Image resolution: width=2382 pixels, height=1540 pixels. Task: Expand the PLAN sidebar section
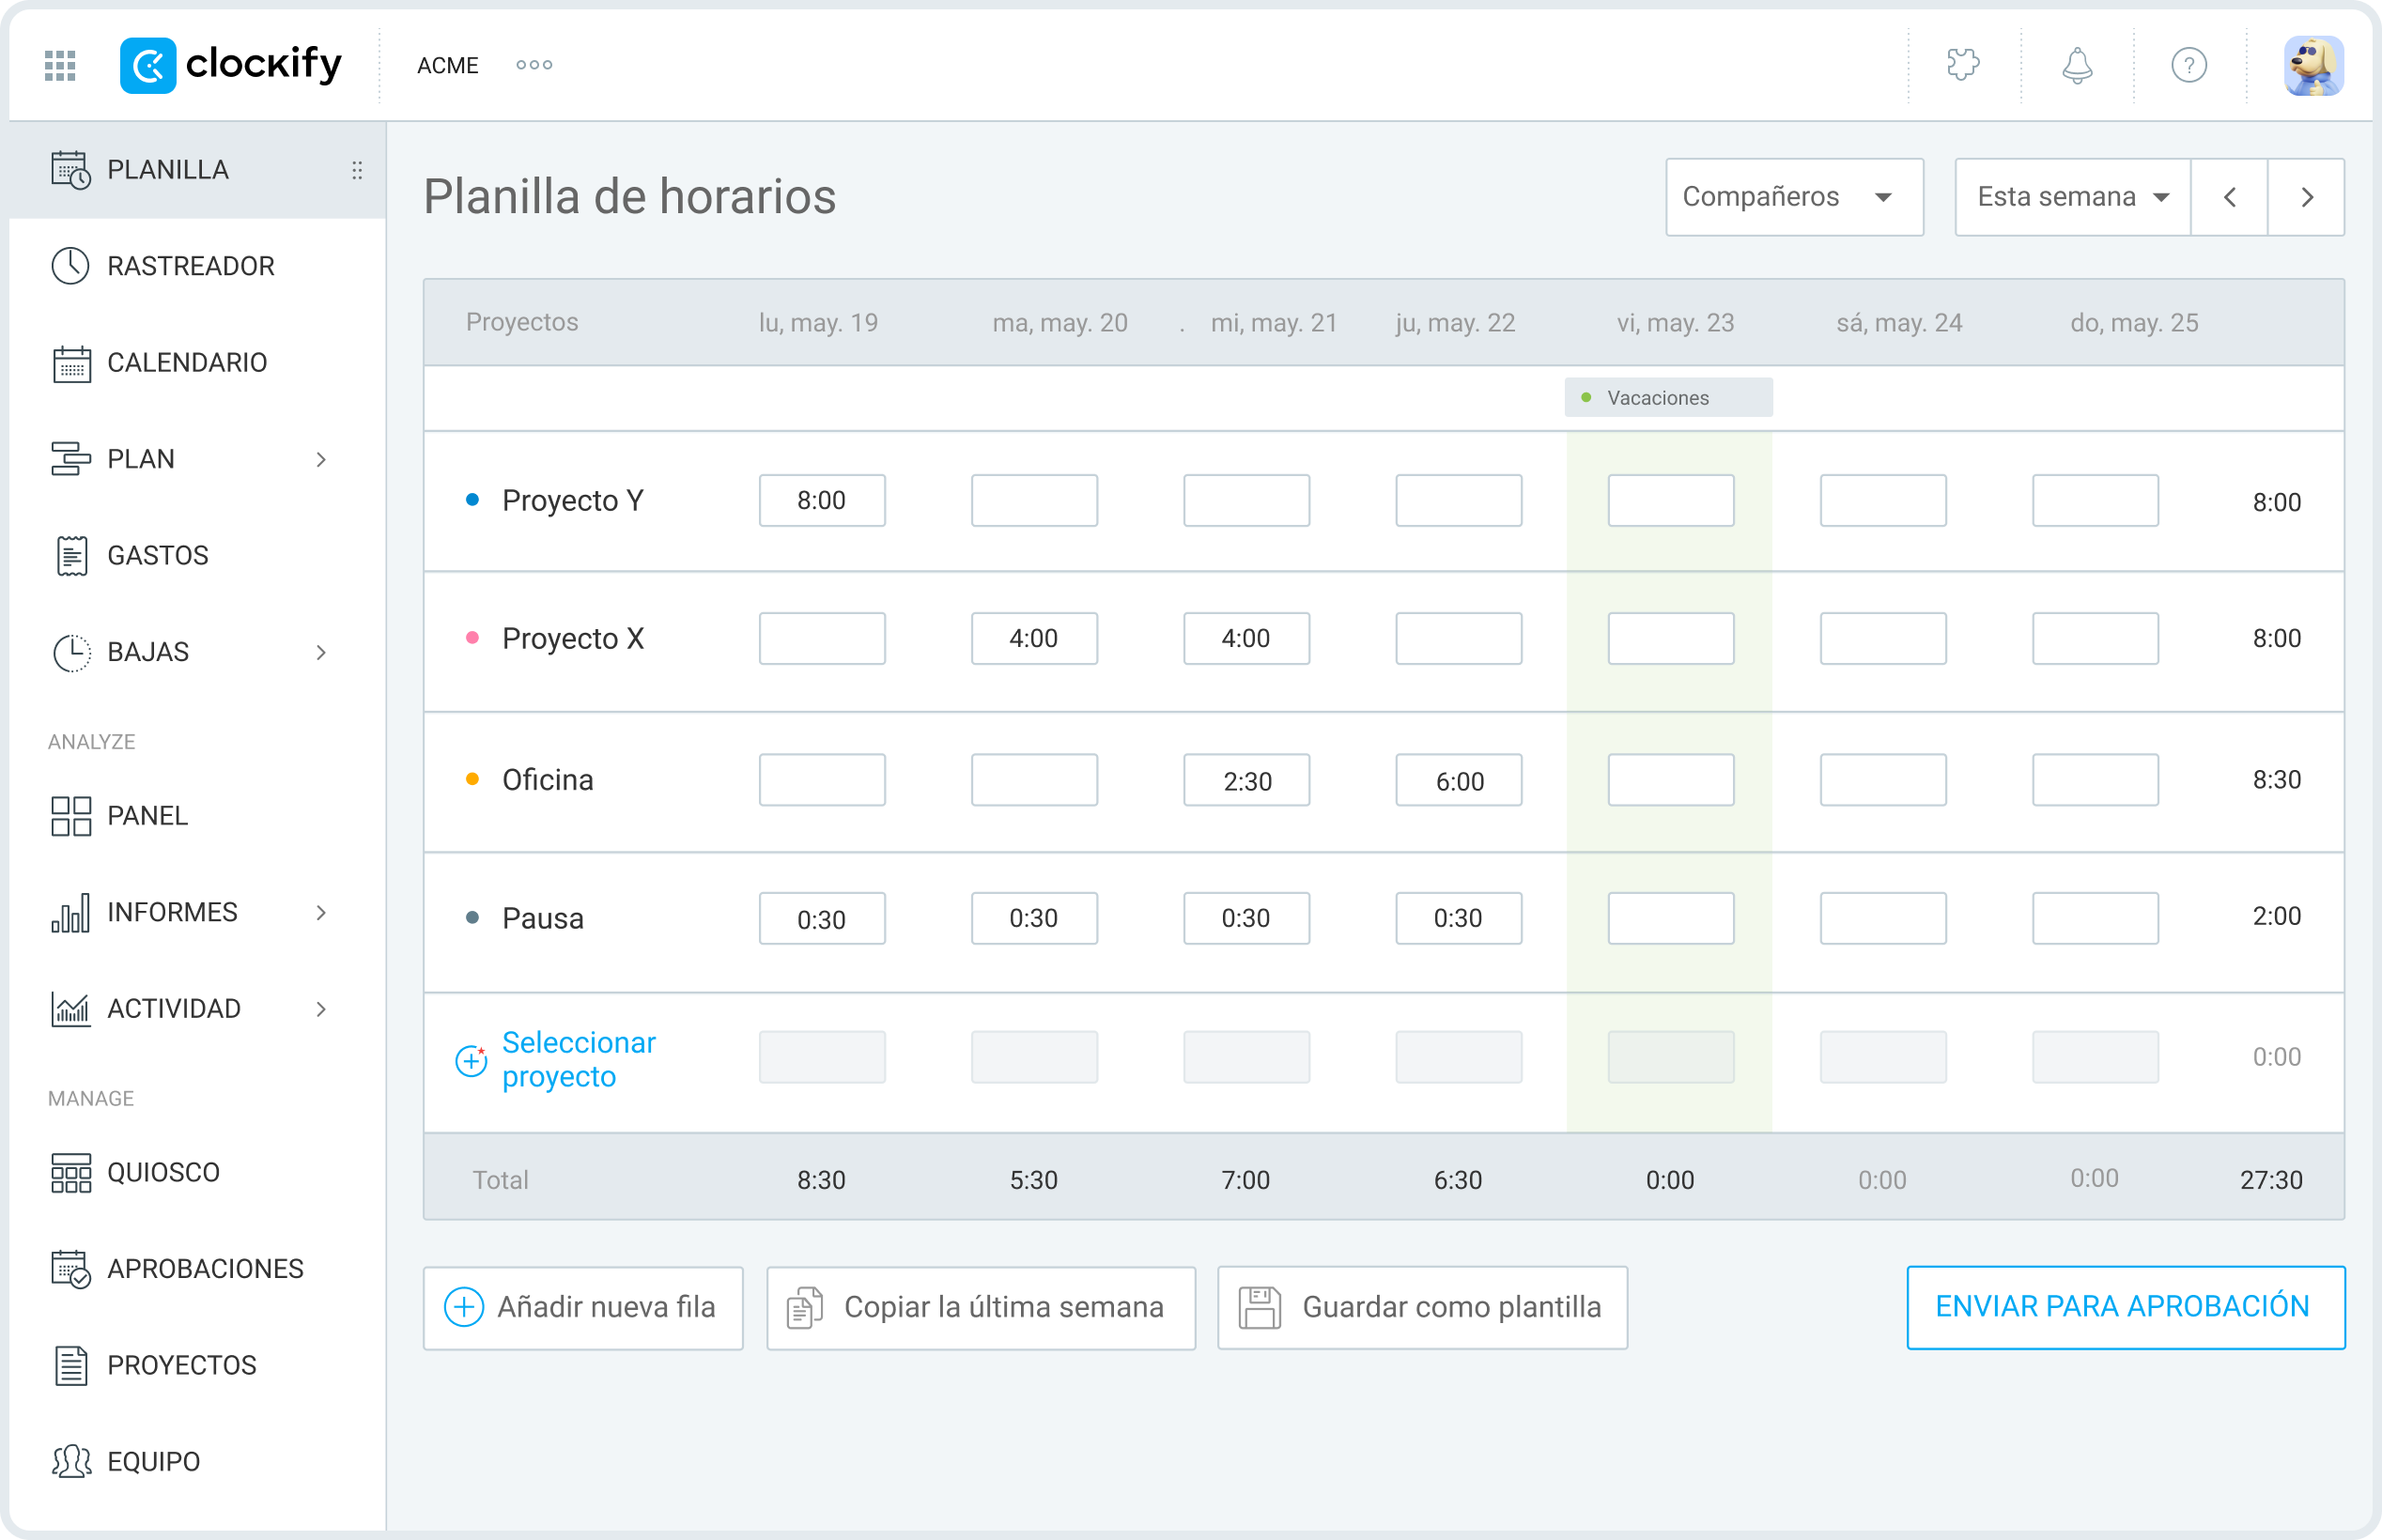(321, 459)
